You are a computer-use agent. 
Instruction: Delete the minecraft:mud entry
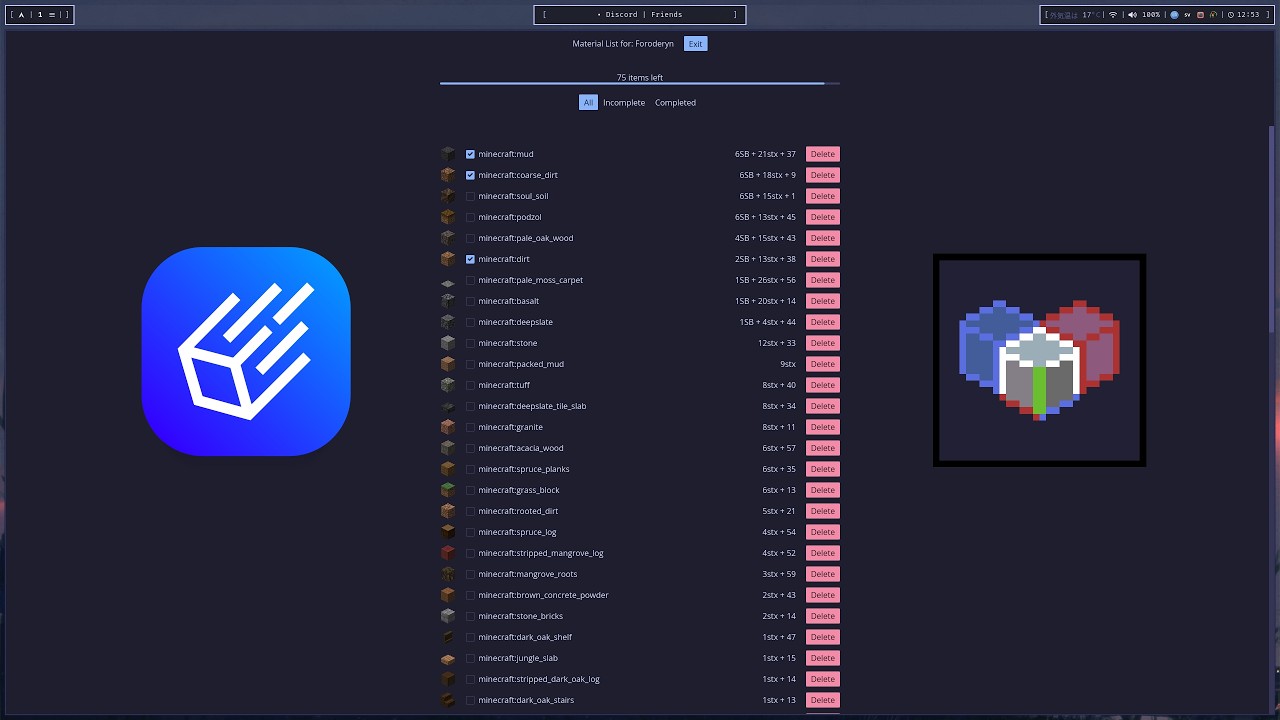(x=822, y=154)
